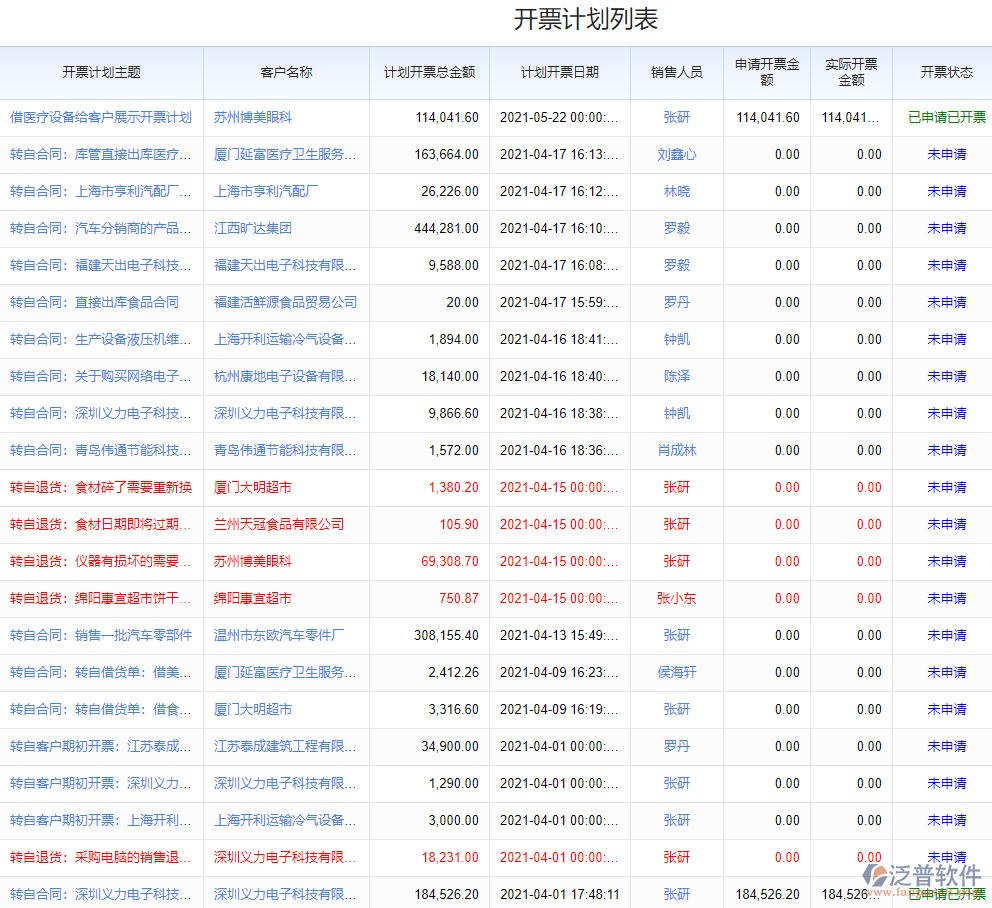Click the 计划开票总金额 column header

coord(429,72)
